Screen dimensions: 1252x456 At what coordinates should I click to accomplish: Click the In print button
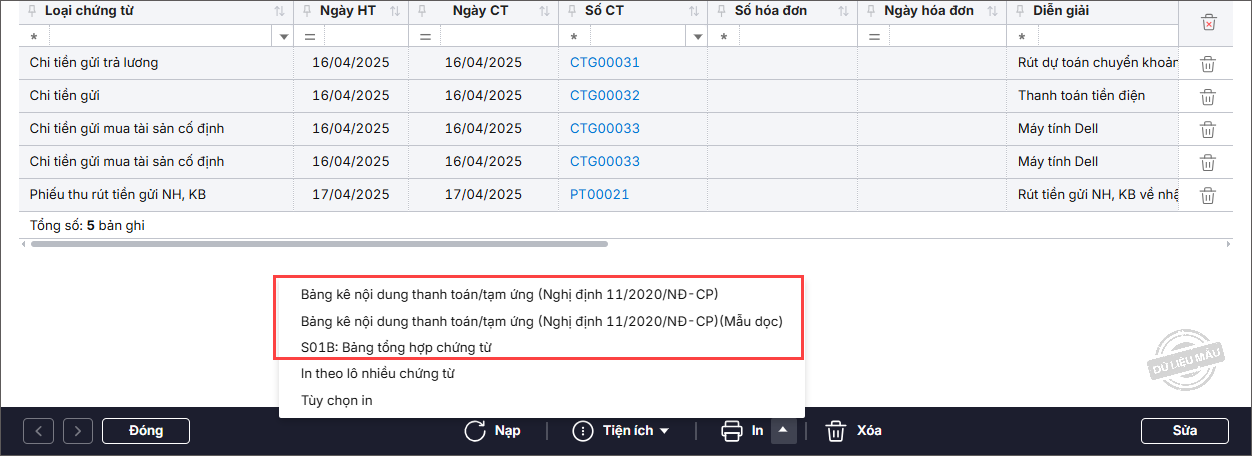point(743,431)
